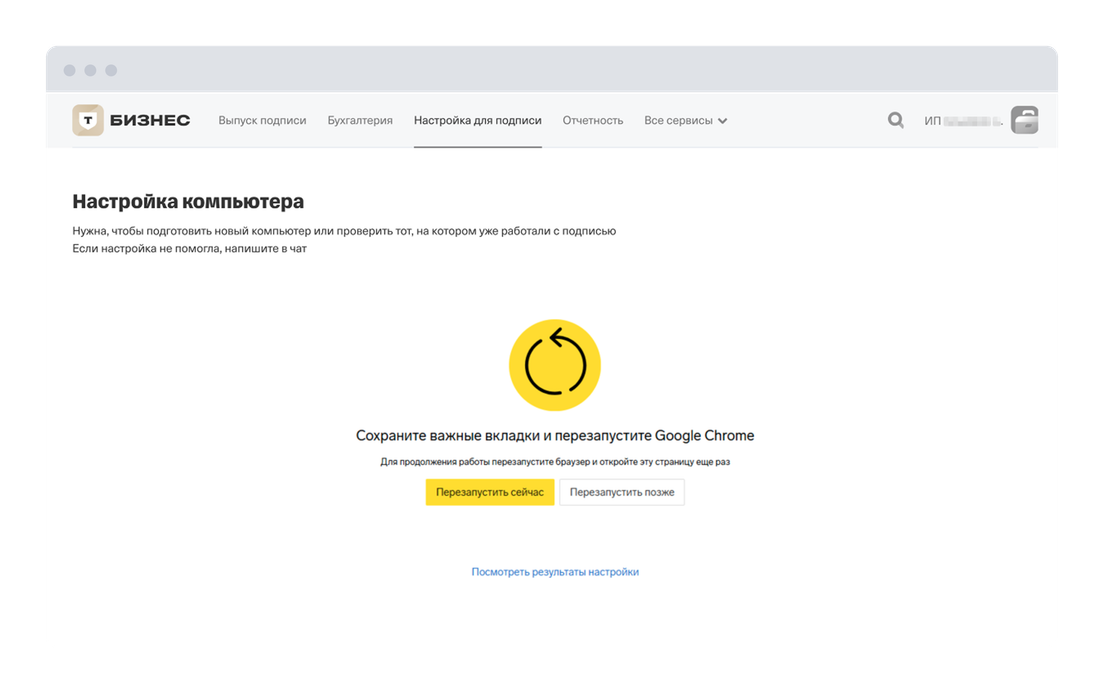Select the Настройка для подписи tab
Viewport: 1104px width, 694px height.
coord(477,120)
